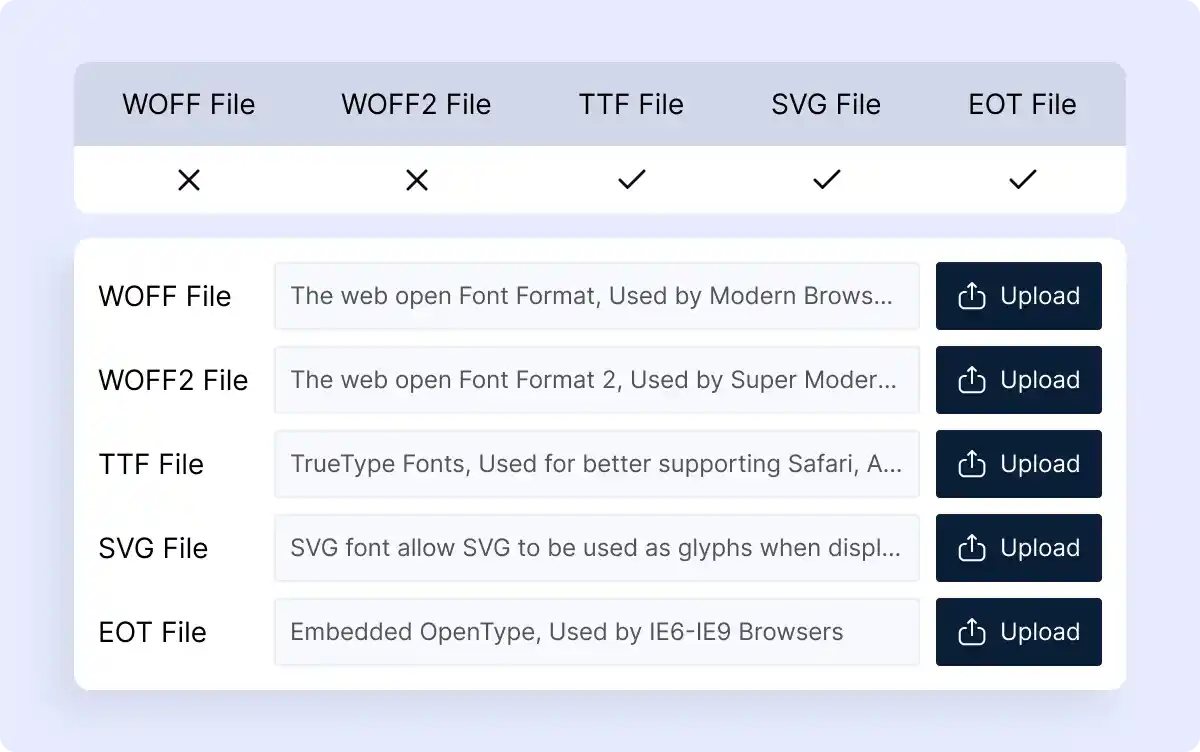The width and height of the screenshot is (1200, 752).
Task: Select the SVG File column header
Action: coord(826,105)
